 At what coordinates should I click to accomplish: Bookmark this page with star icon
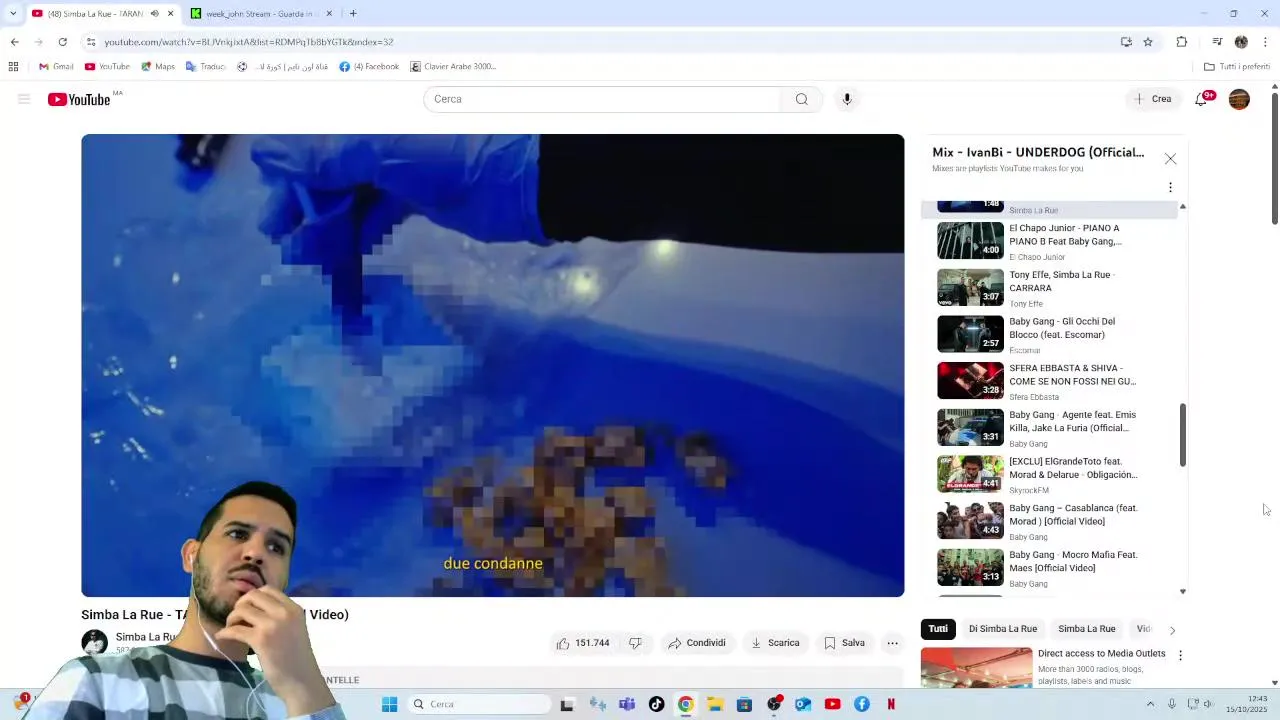[1148, 42]
